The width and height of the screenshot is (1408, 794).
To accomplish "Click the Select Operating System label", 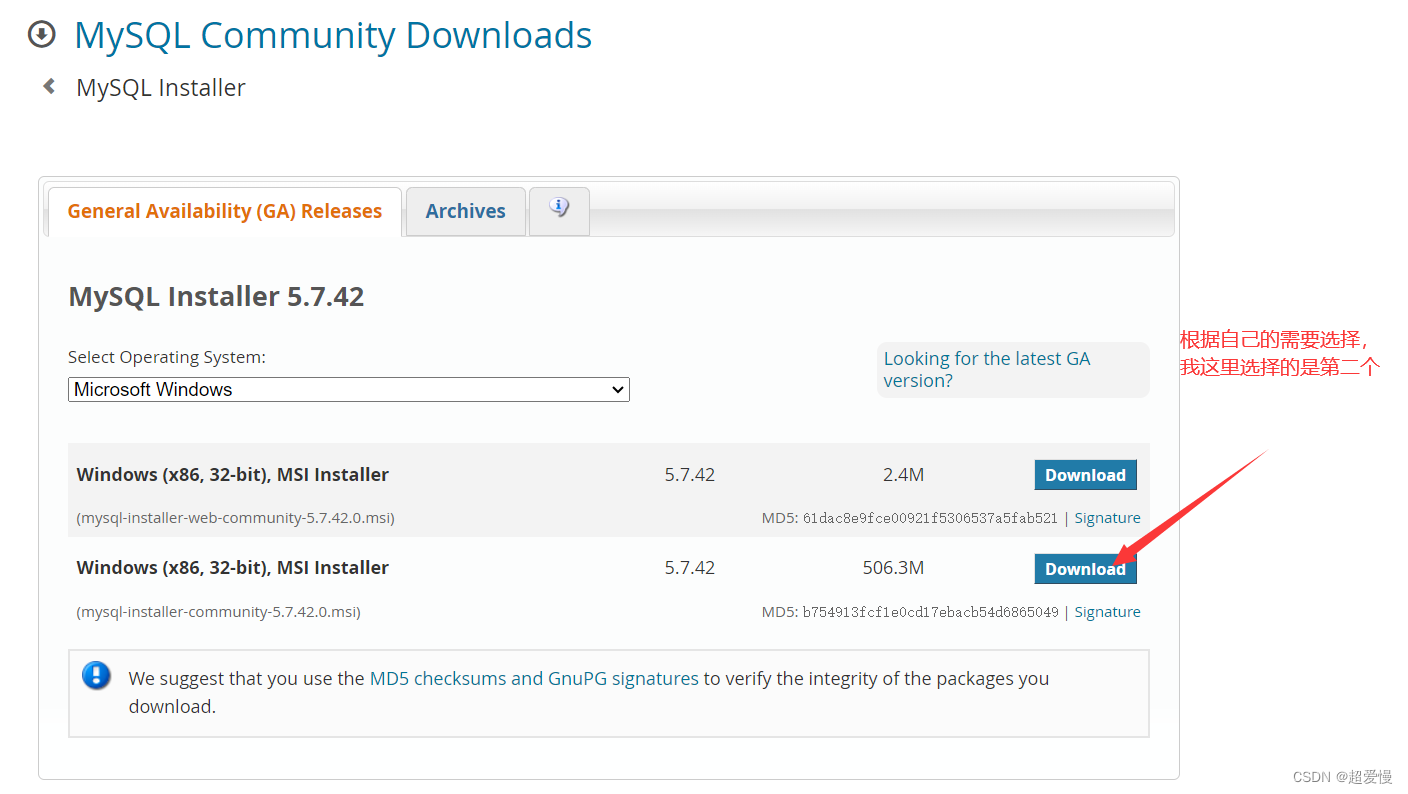I will pos(167,357).
